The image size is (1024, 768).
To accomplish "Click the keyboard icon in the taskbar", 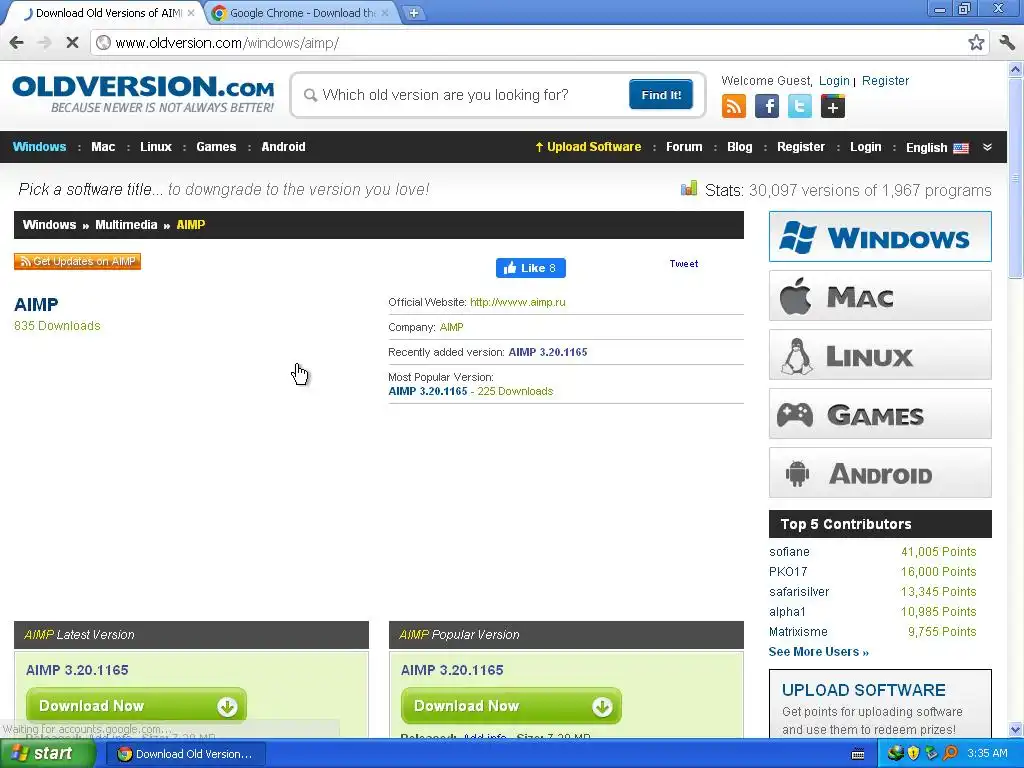I will click(x=858, y=754).
